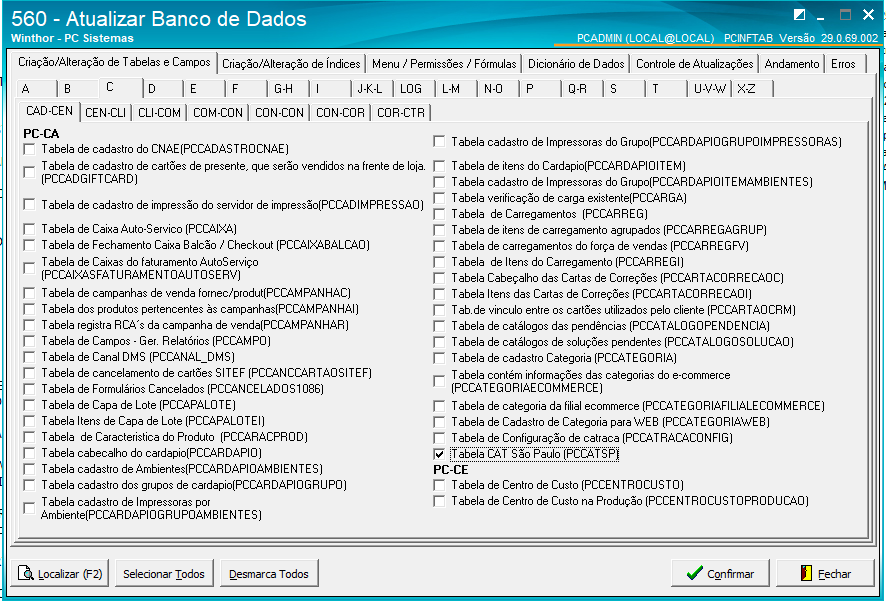The image size is (886, 601).
Task: Select the PCCARREGI checkbox
Action: coord(439,262)
